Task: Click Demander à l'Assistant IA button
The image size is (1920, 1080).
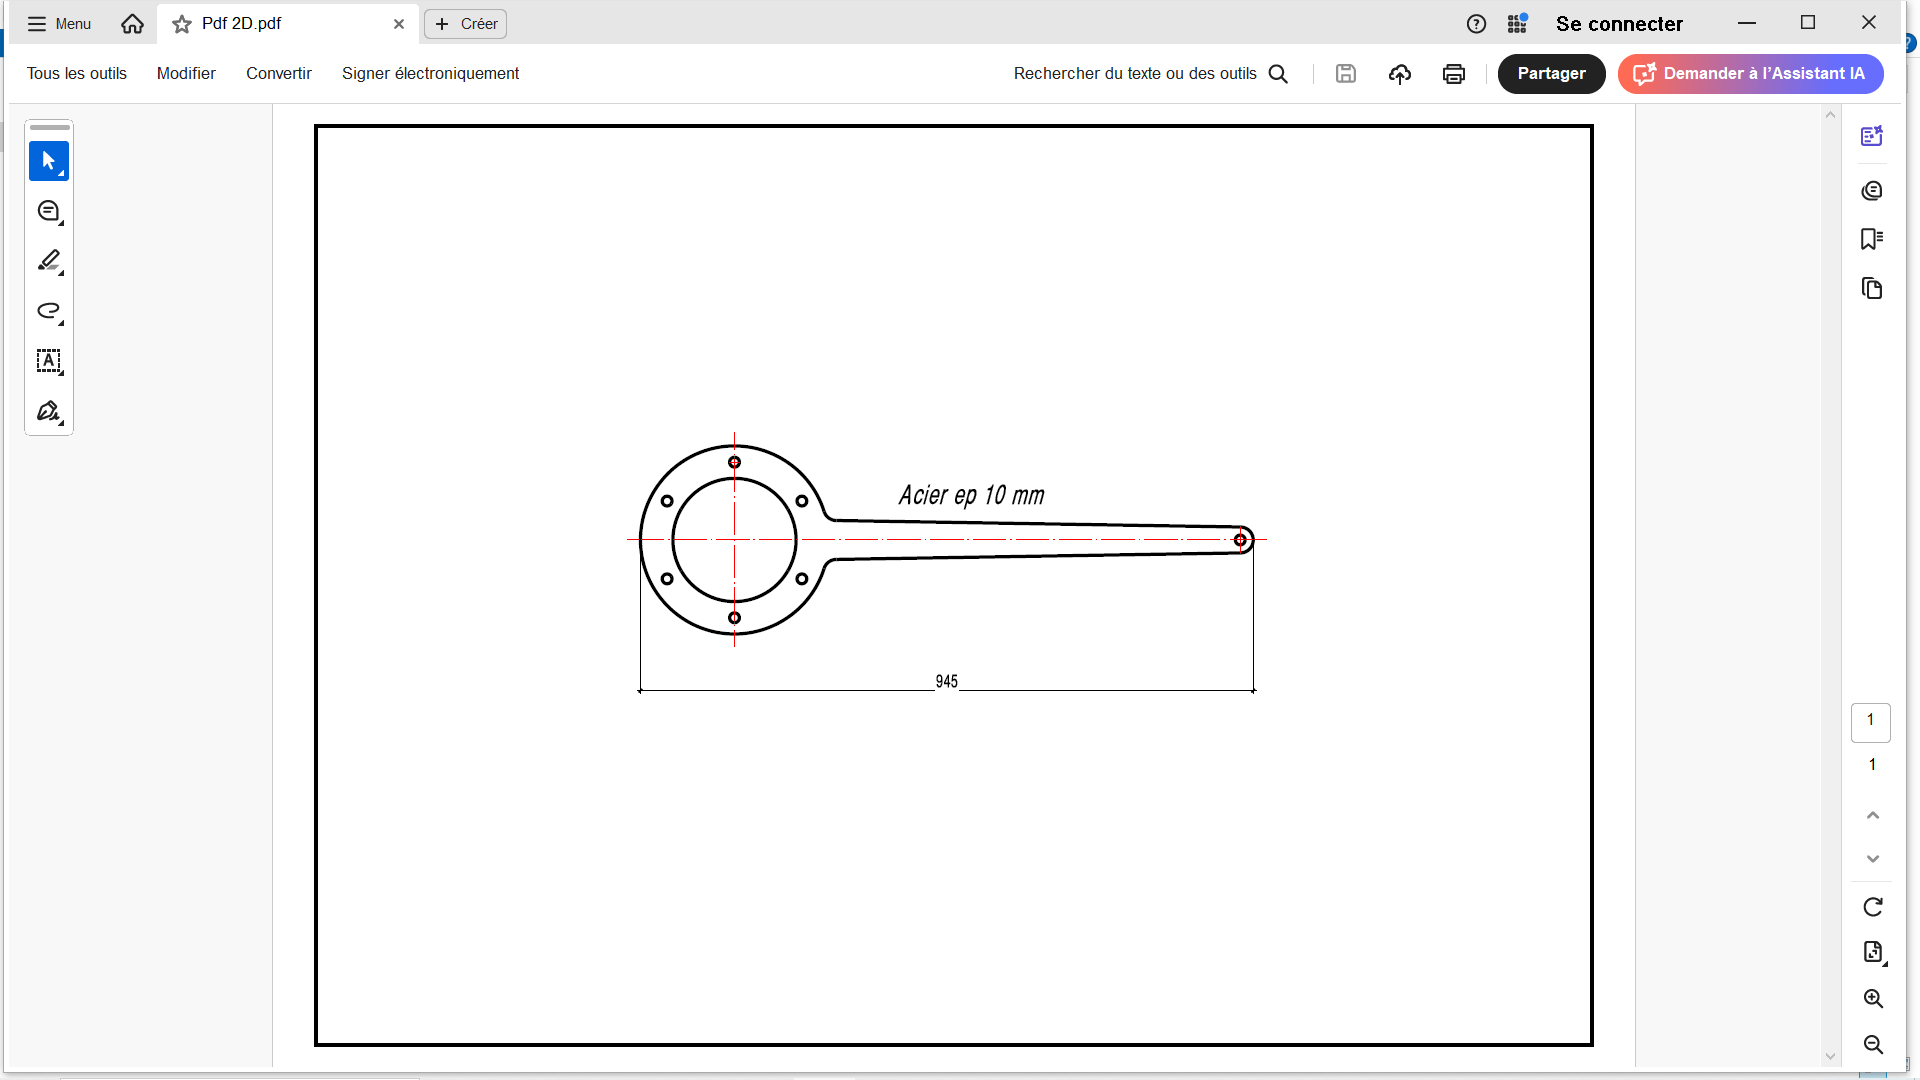Action: click(x=1750, y=74)
